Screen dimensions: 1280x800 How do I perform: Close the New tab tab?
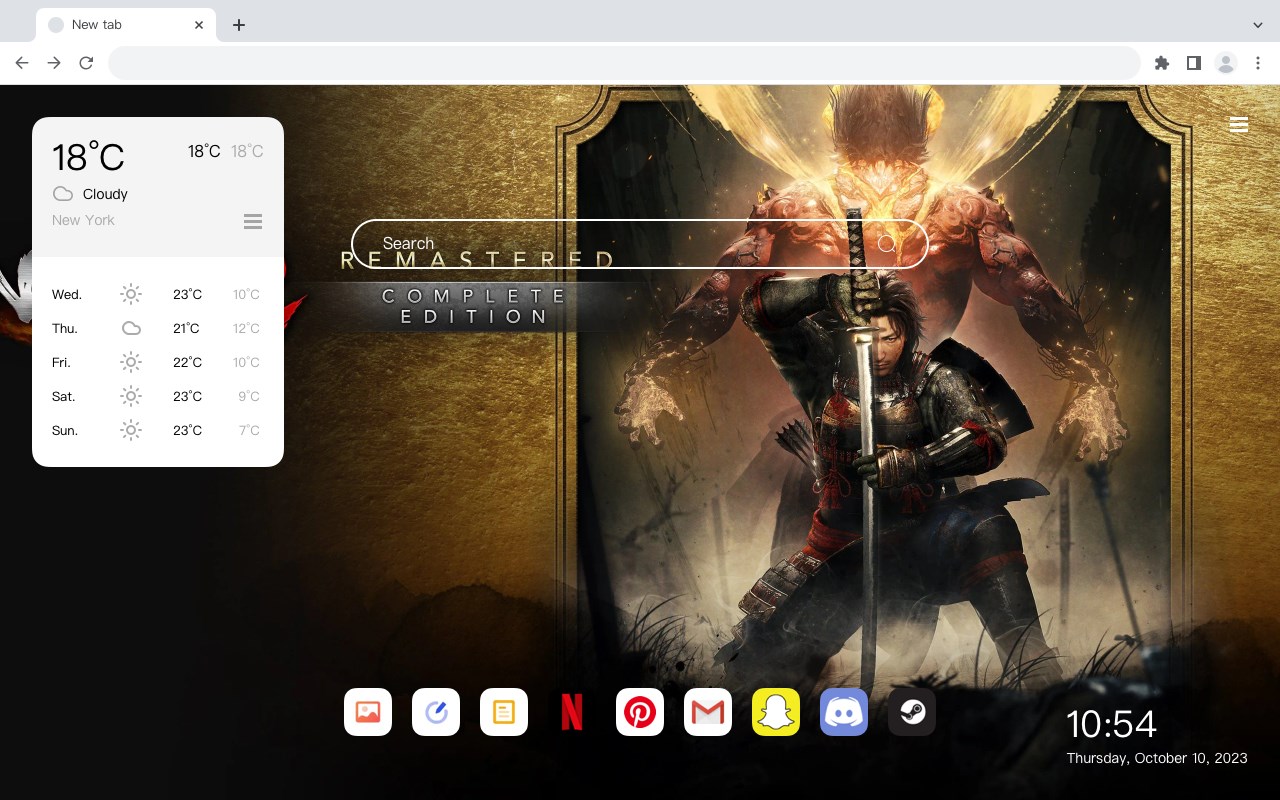tap(199, 25)
